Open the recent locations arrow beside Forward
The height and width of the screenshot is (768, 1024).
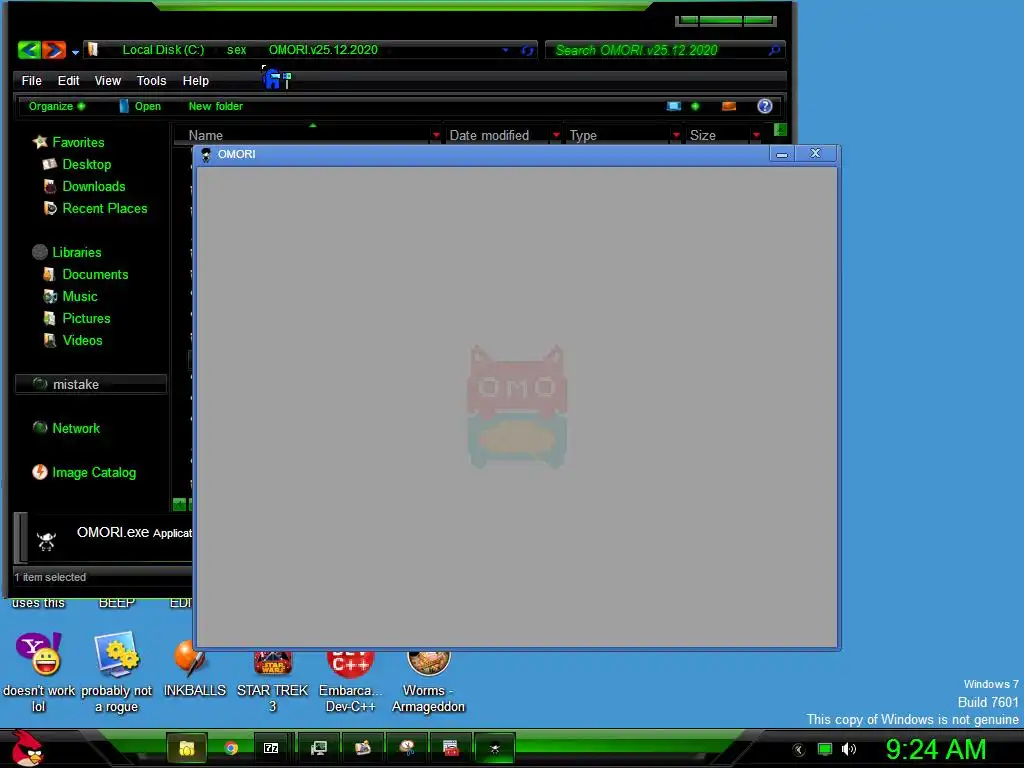[75, 52]
